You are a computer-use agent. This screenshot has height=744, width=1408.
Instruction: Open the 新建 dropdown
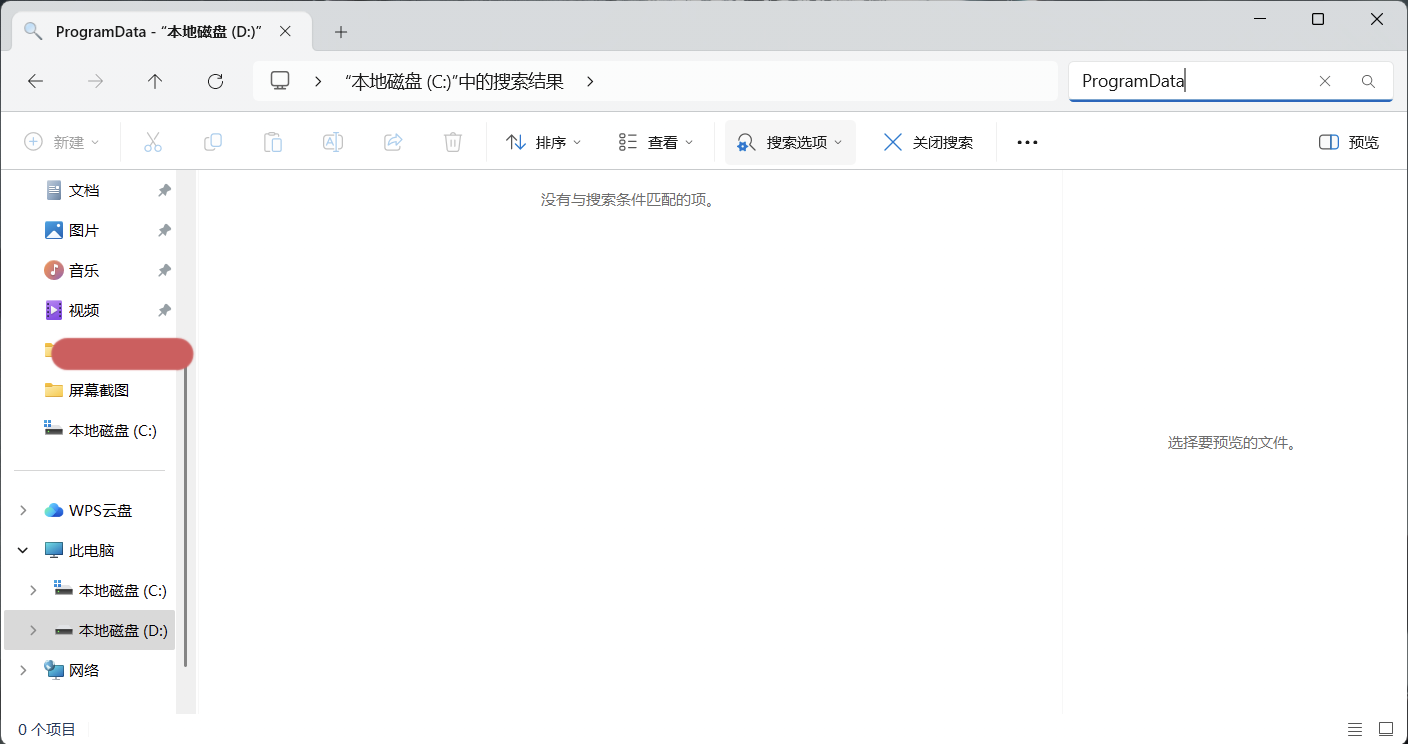point(62,142)
